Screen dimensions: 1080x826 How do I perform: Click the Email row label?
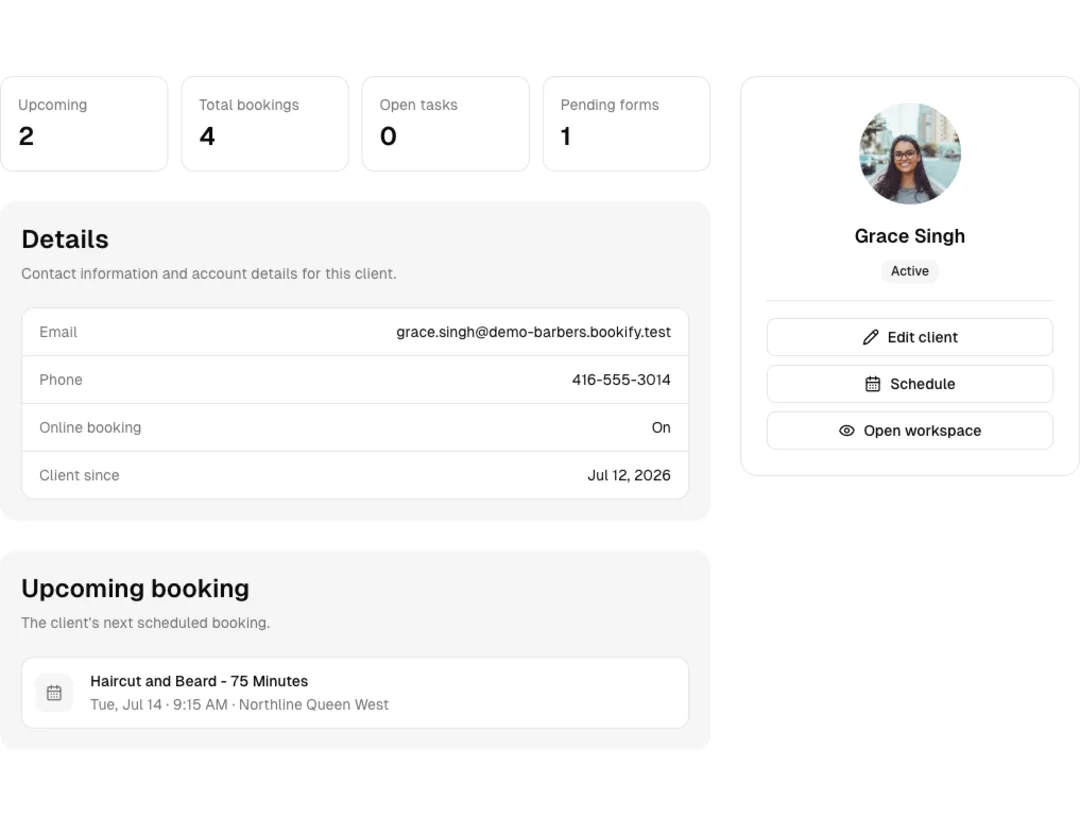point(58,332)
